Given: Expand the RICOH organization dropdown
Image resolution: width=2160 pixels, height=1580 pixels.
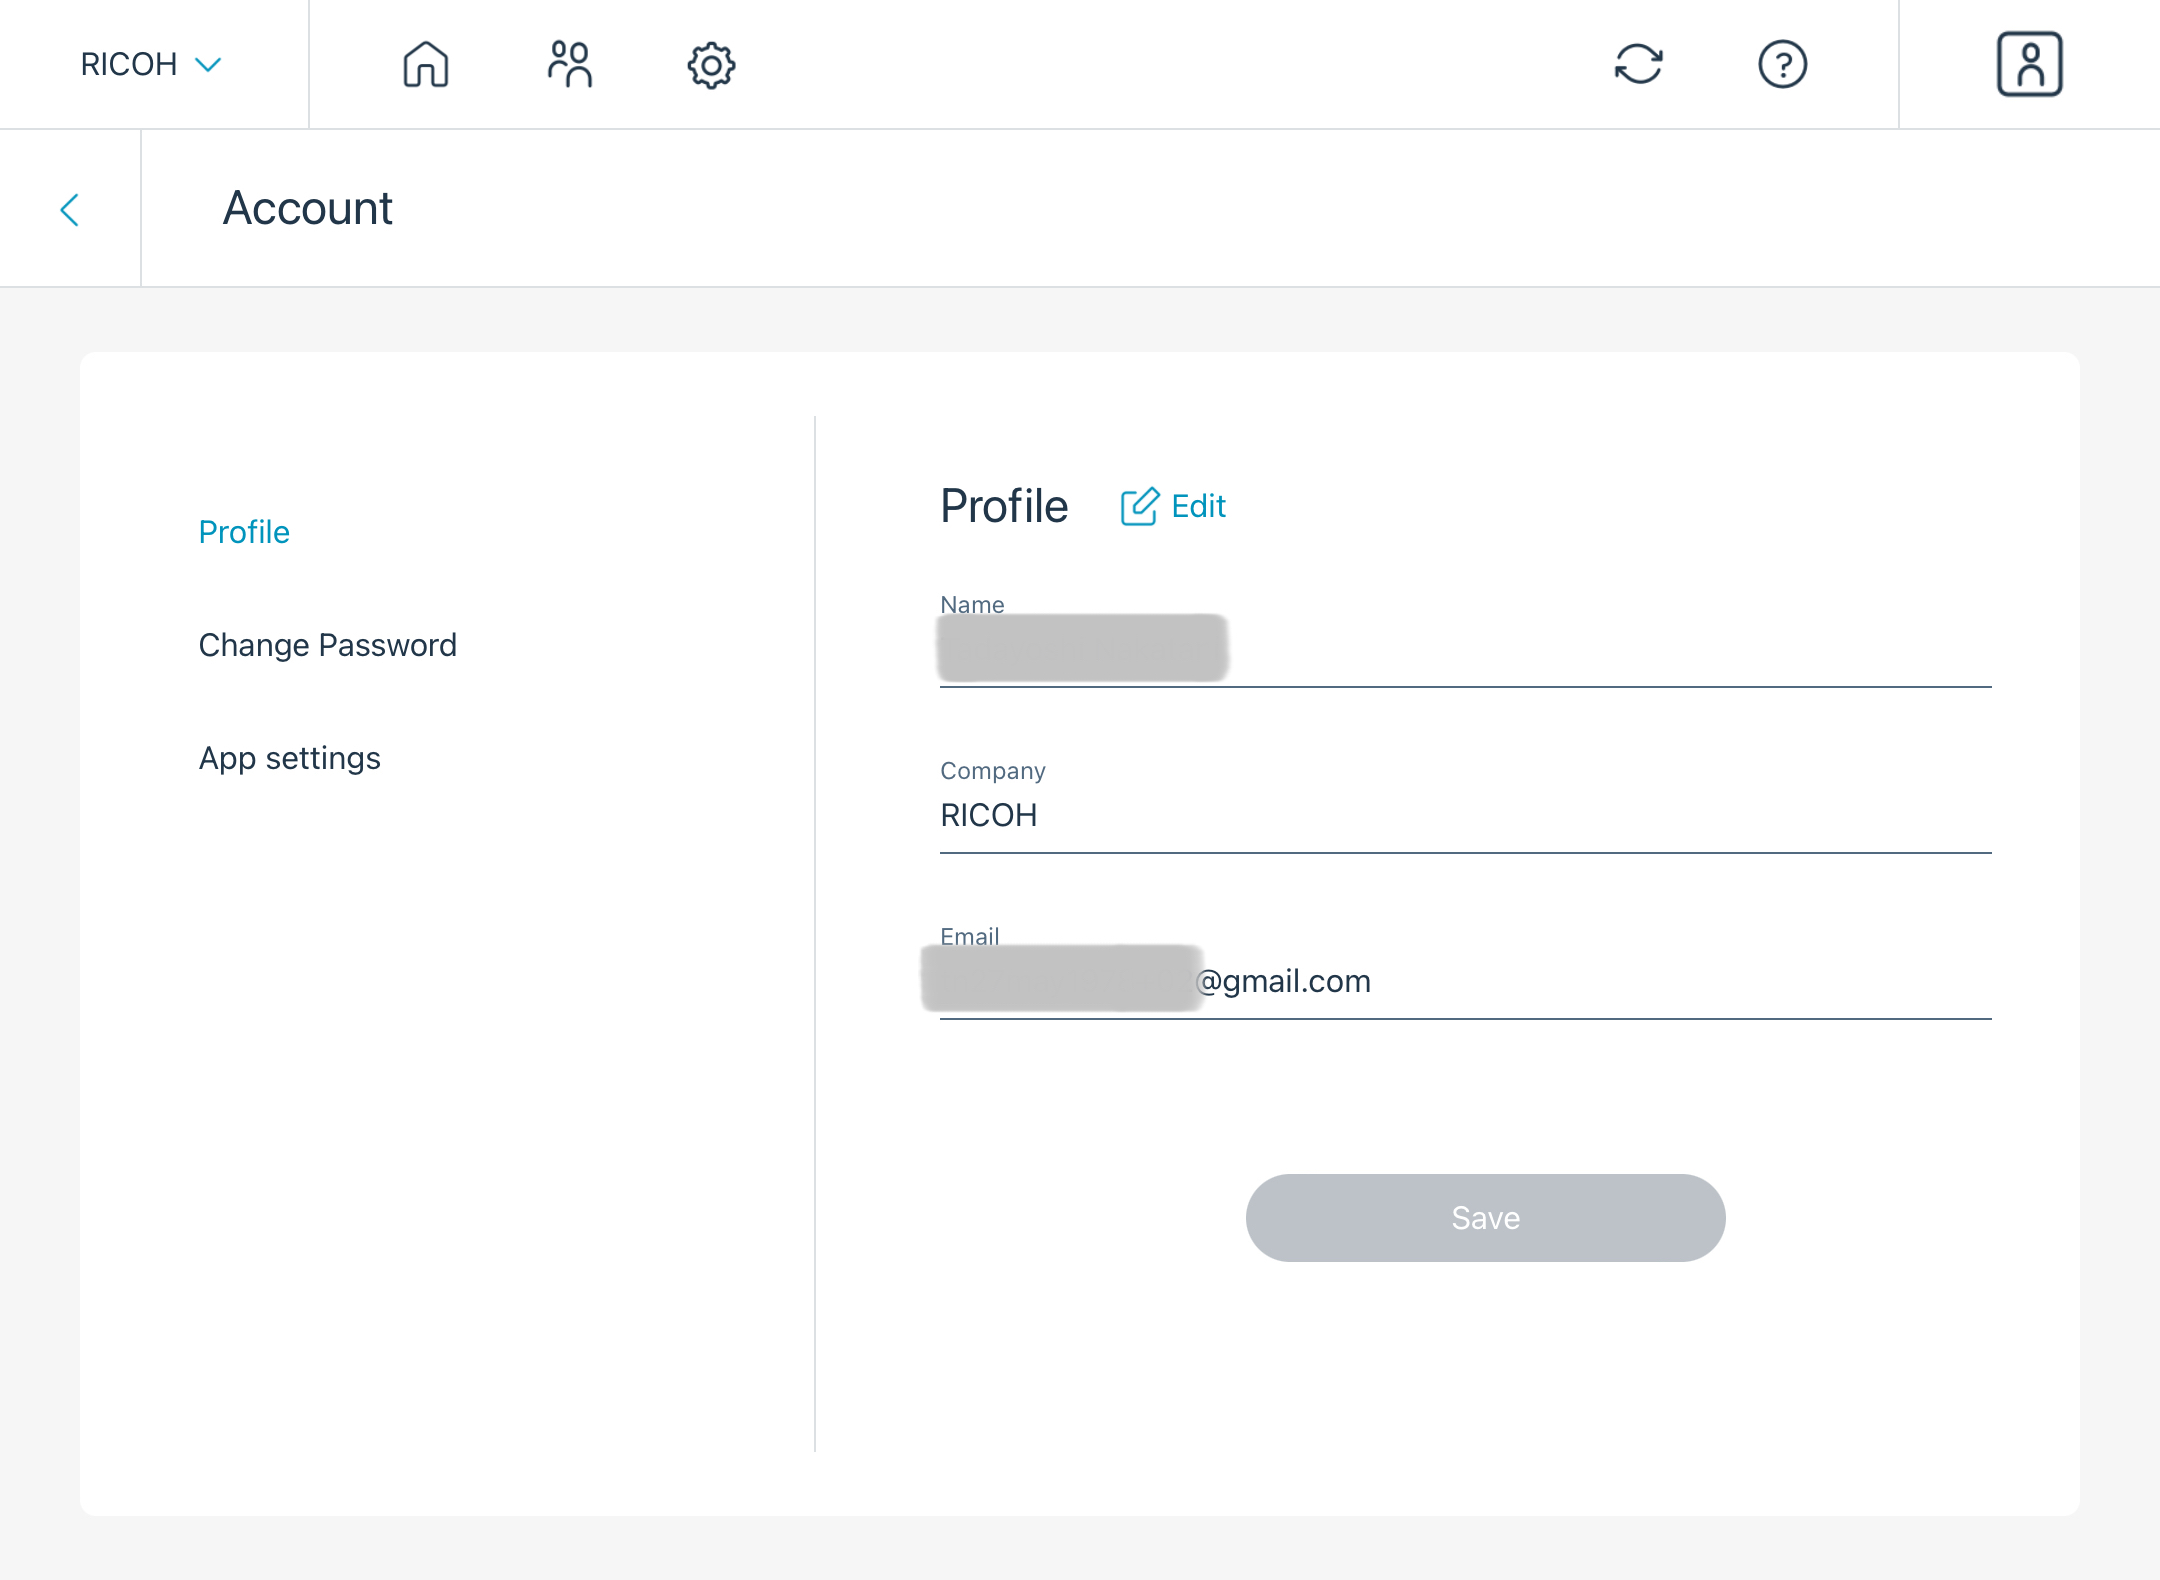Looking at the screenshot, I should [130, 65].
